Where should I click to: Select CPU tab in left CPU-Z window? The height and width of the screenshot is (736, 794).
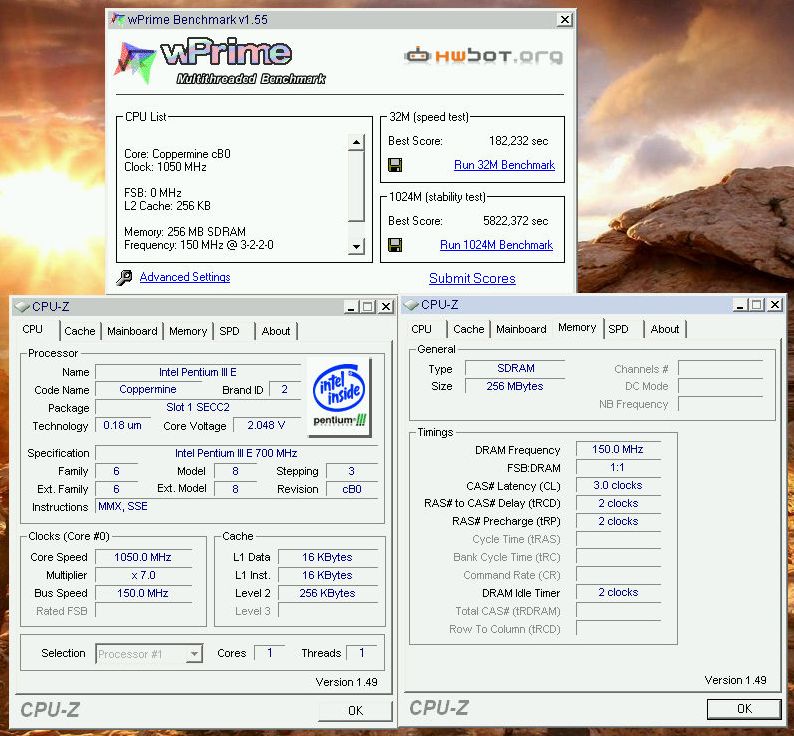32,329
